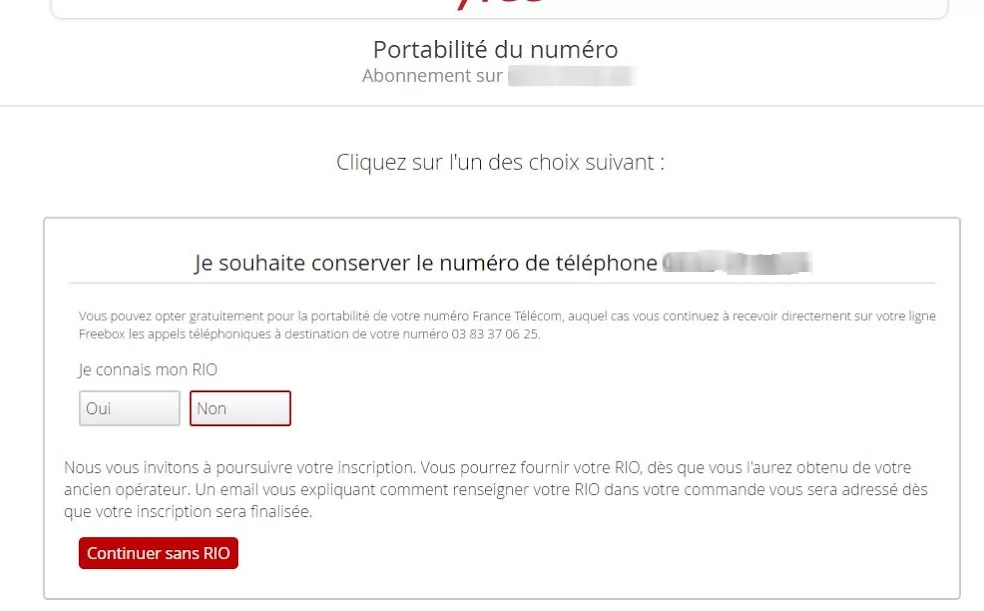The image size is (984, 611).
Task: Click the blurred subscription address after "Abonnement sur"
Action: point(571,76)
